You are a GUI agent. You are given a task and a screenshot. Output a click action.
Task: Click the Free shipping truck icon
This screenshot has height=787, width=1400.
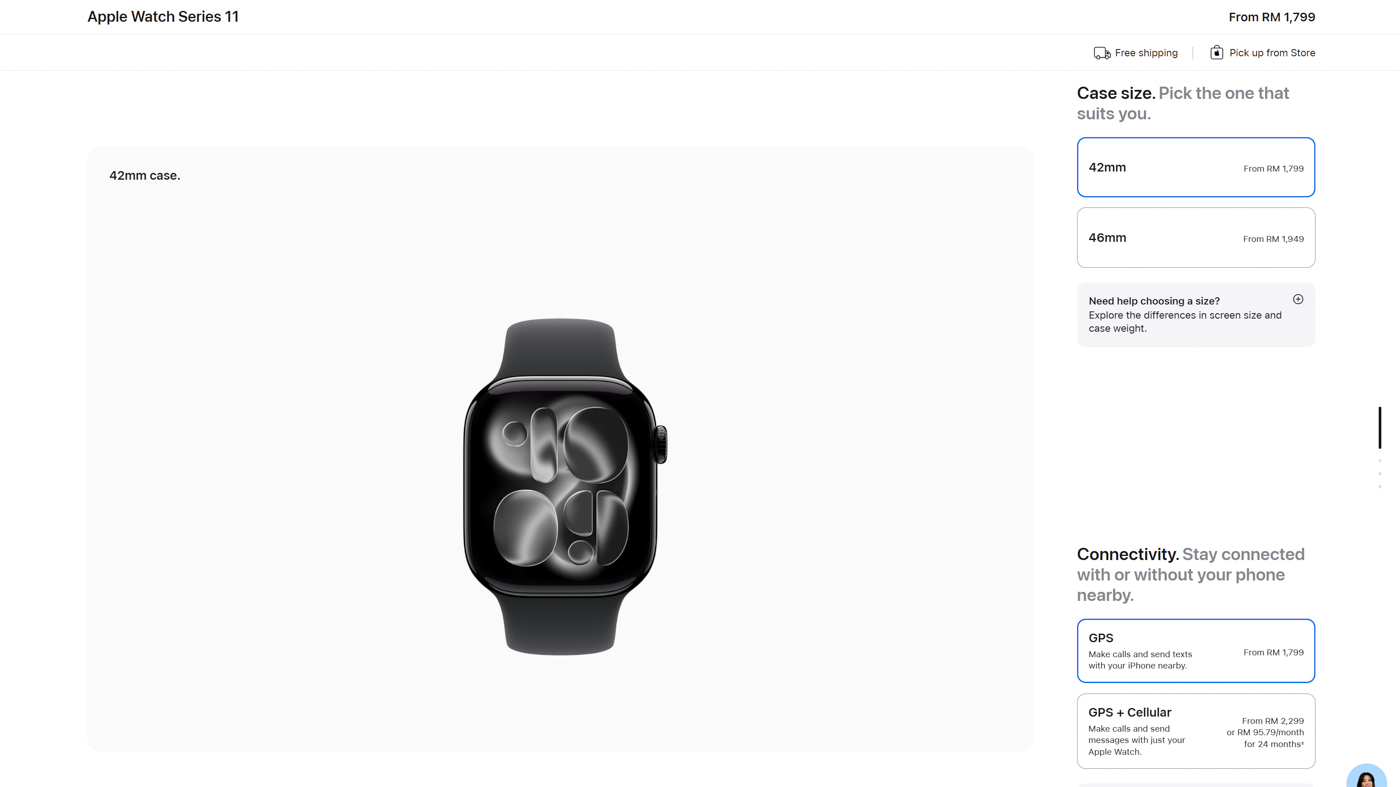1101,53
